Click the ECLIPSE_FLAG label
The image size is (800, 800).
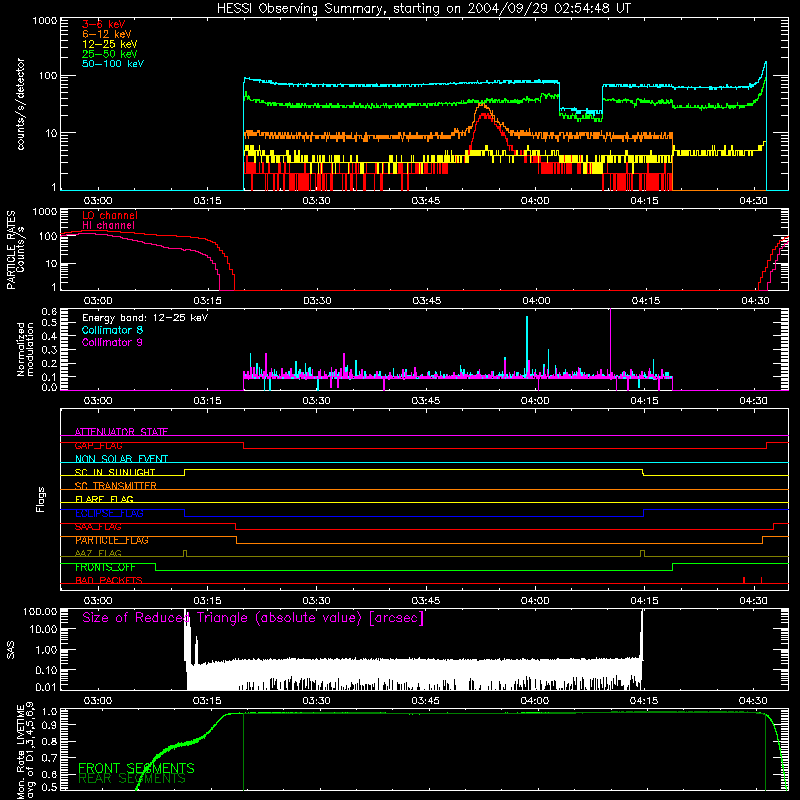(x=109, y=513)
